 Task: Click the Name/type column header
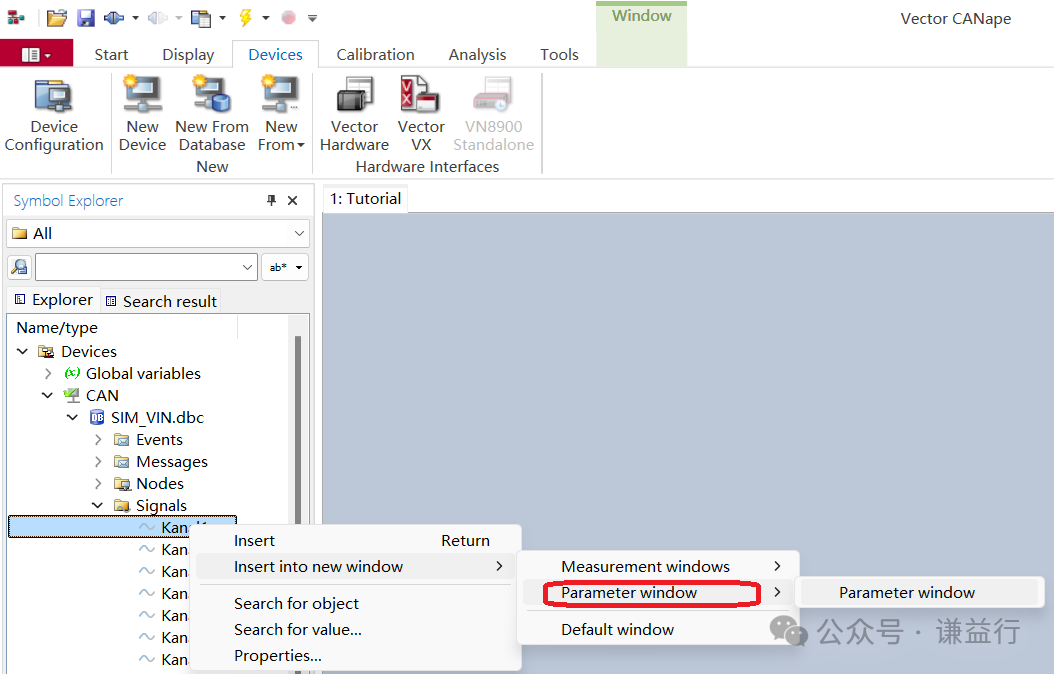(124, 327)
